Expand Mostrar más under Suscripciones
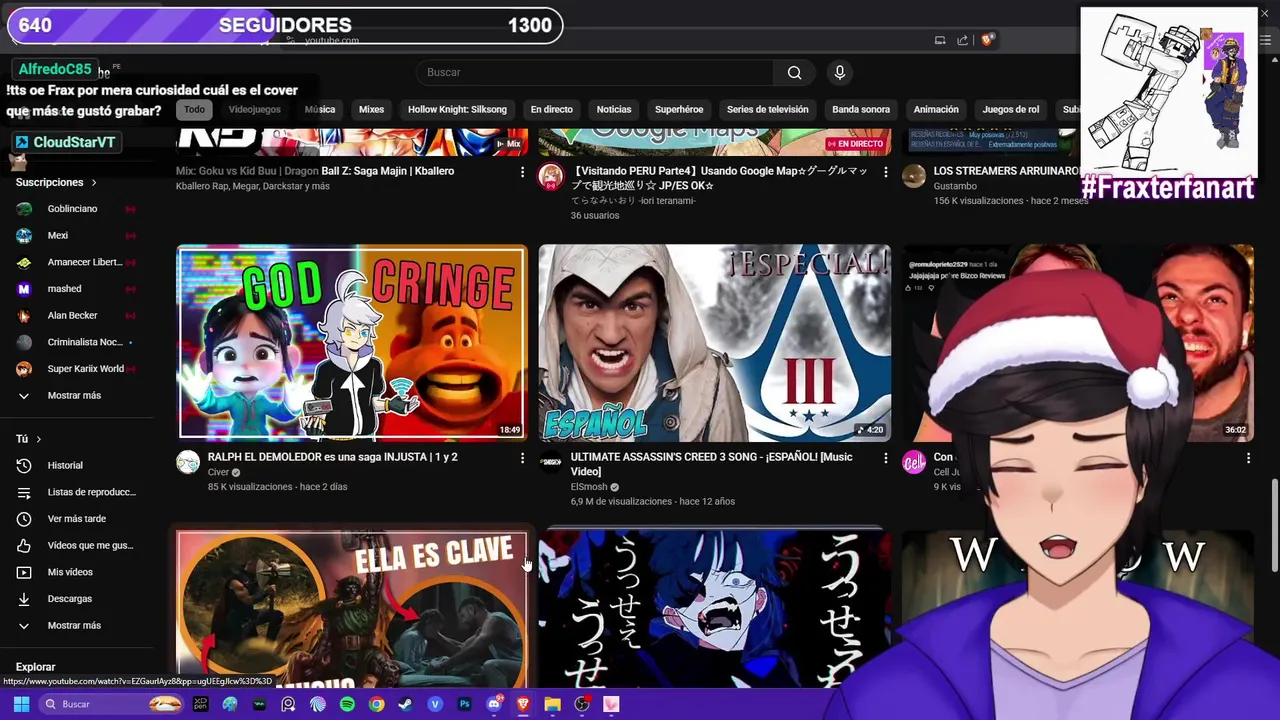The image size is (1280, 720). click(x=74, y=395)
